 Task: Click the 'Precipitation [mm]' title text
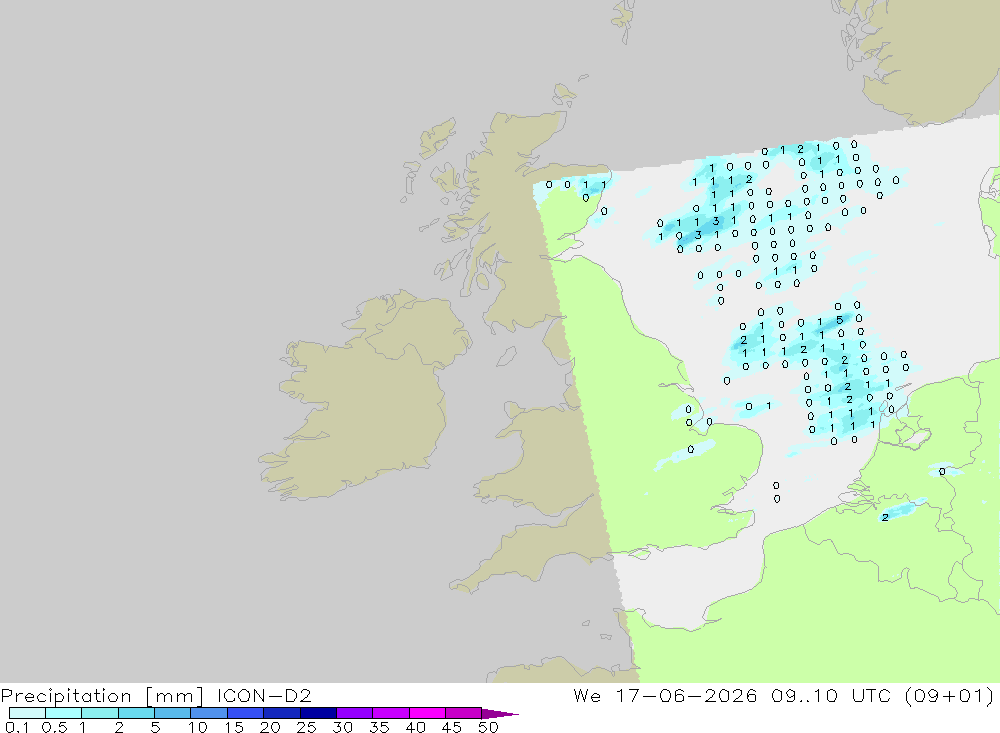[102, 696]
